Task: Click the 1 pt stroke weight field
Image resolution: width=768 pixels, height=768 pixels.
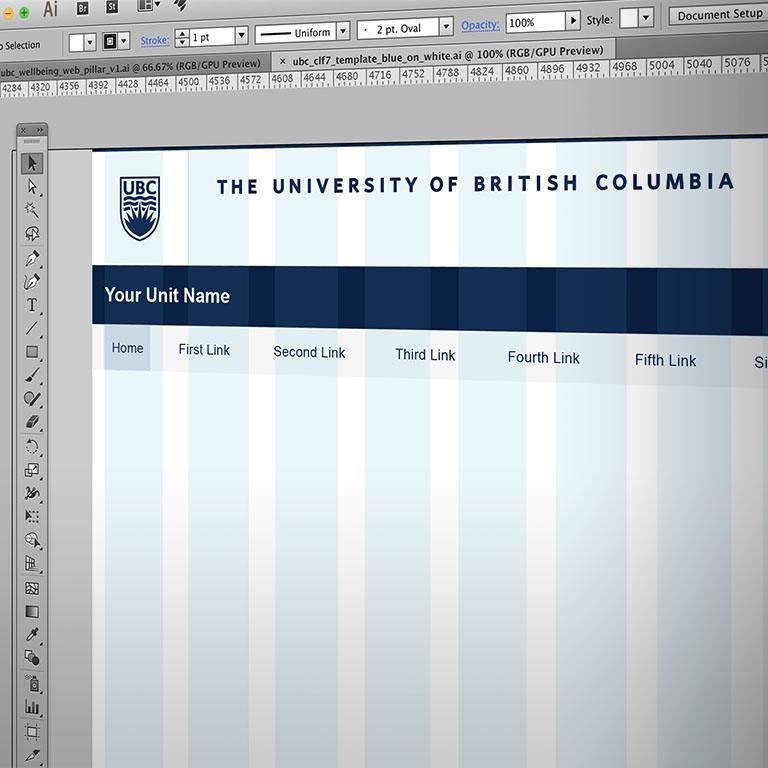Action: coord(212,37)
